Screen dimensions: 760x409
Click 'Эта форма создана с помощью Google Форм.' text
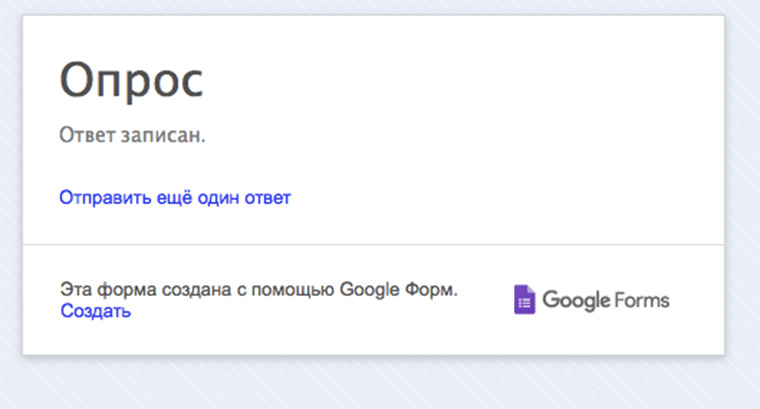259,290
